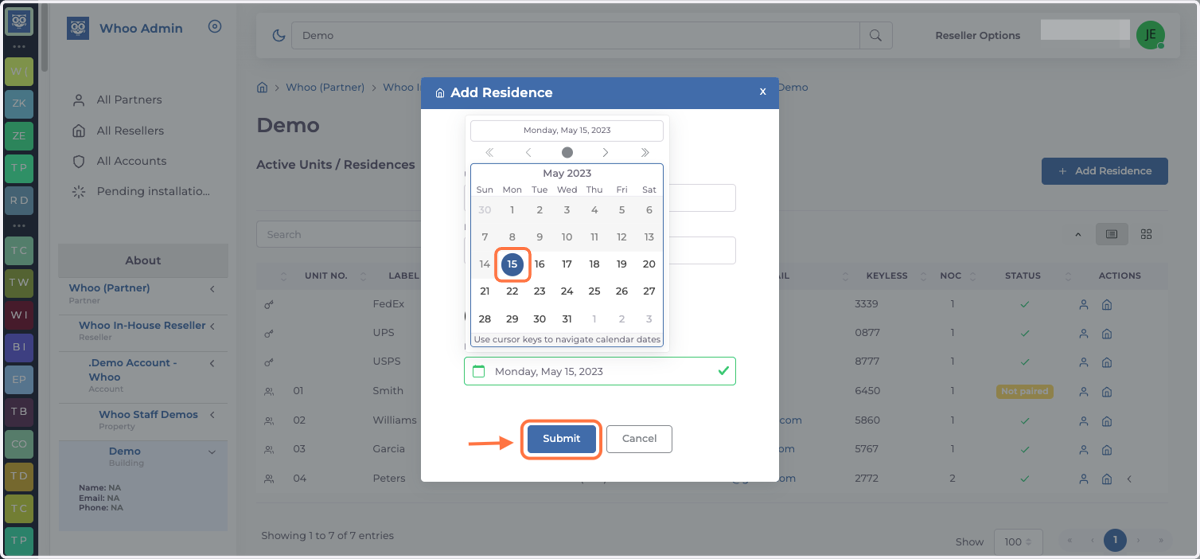Click the table Search input
The height and width of the screenshot is (559, 1200).
pyautogui.click(x=340, y=235)
